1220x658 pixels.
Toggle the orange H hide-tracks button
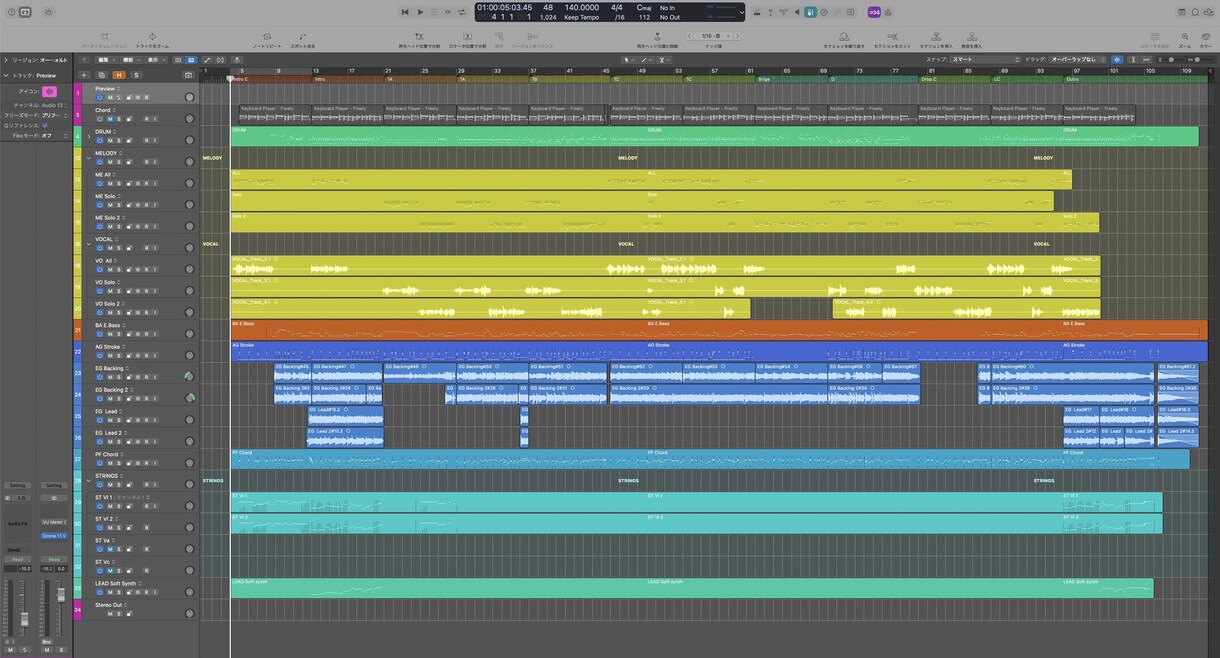click(119, 75)
